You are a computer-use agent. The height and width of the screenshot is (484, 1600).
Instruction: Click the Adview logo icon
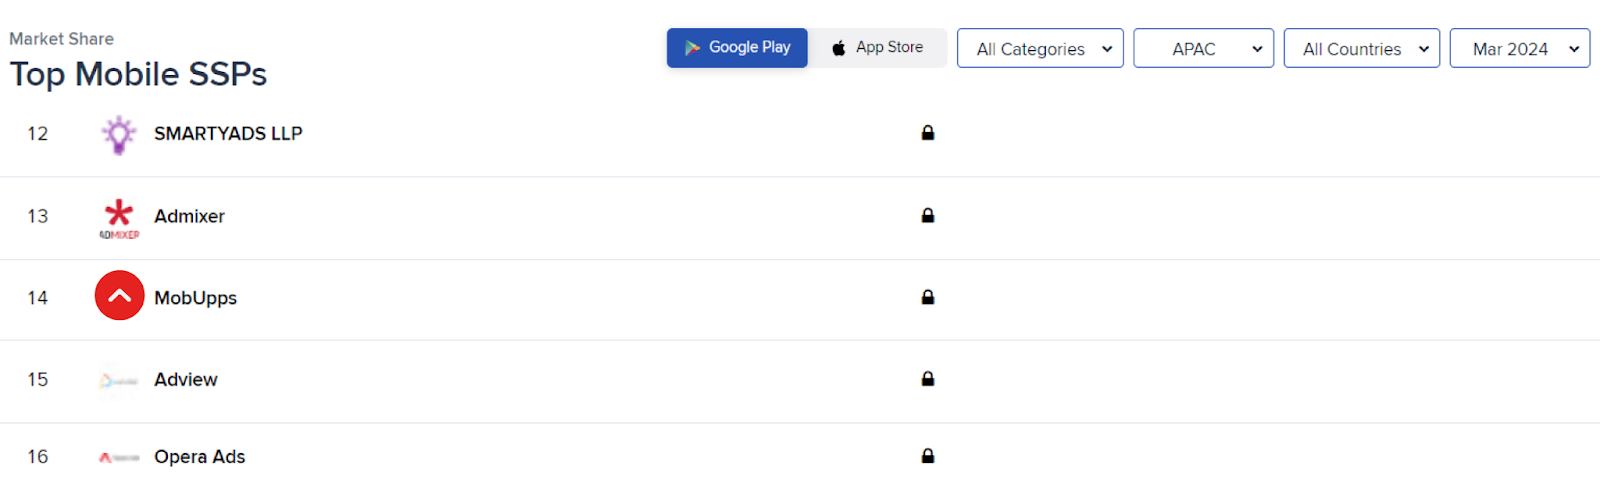[119, 380]
